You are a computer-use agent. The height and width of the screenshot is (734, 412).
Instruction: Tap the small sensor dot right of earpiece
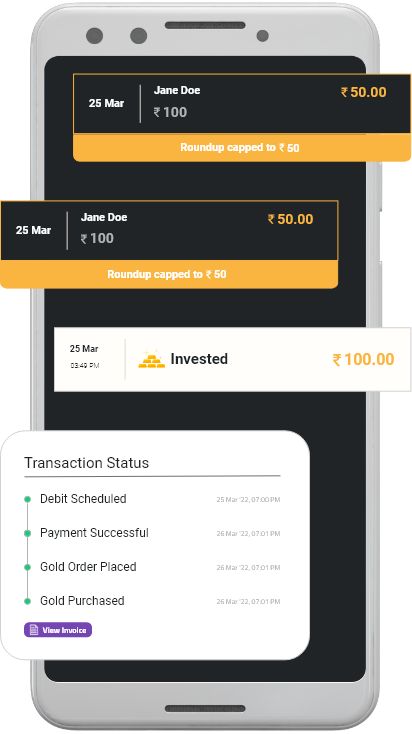(x=263, y=36)
